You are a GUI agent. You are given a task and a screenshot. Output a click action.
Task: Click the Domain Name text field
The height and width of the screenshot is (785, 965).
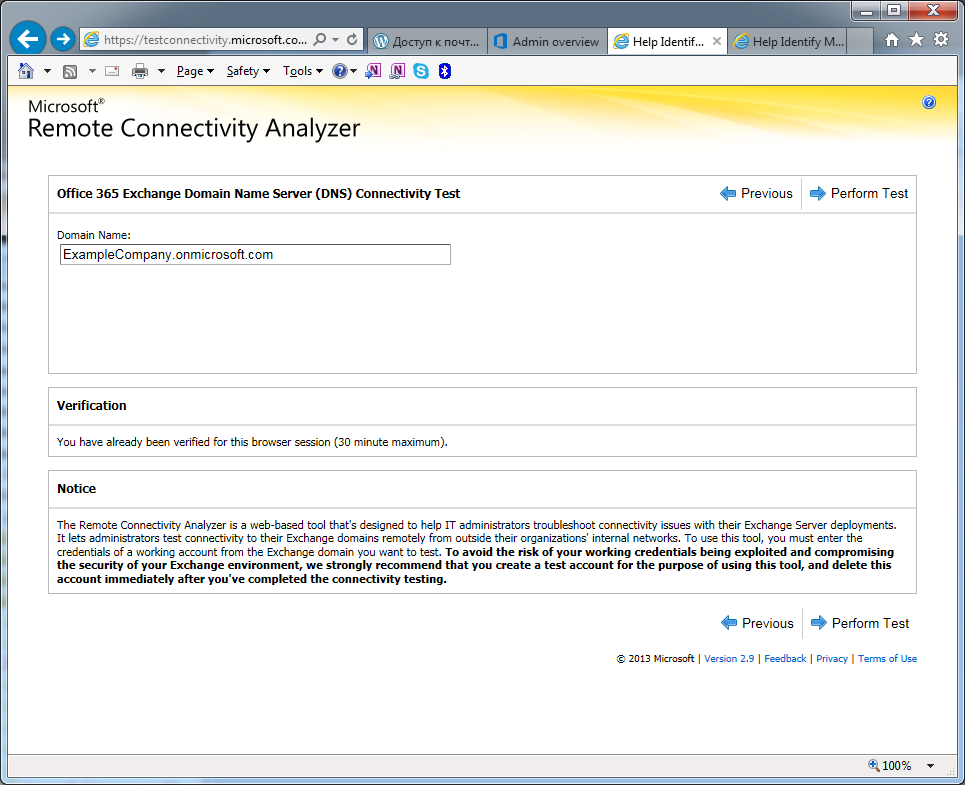255,255
